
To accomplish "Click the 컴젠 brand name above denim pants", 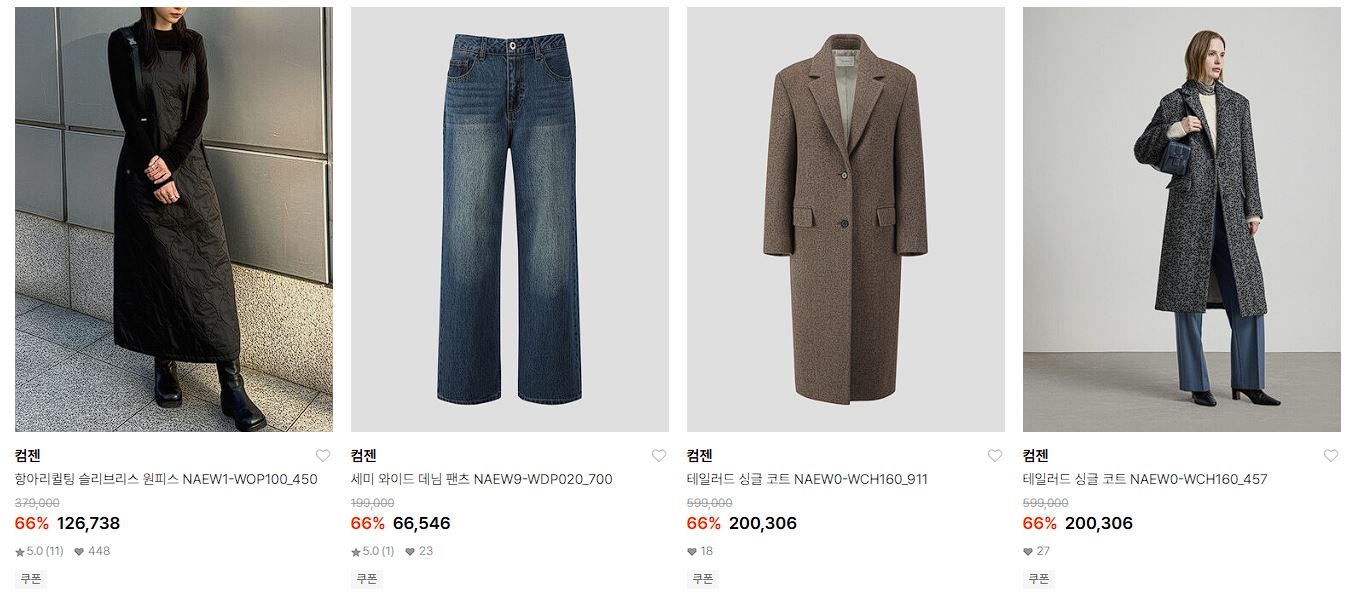I will click(x=364, y=456).
